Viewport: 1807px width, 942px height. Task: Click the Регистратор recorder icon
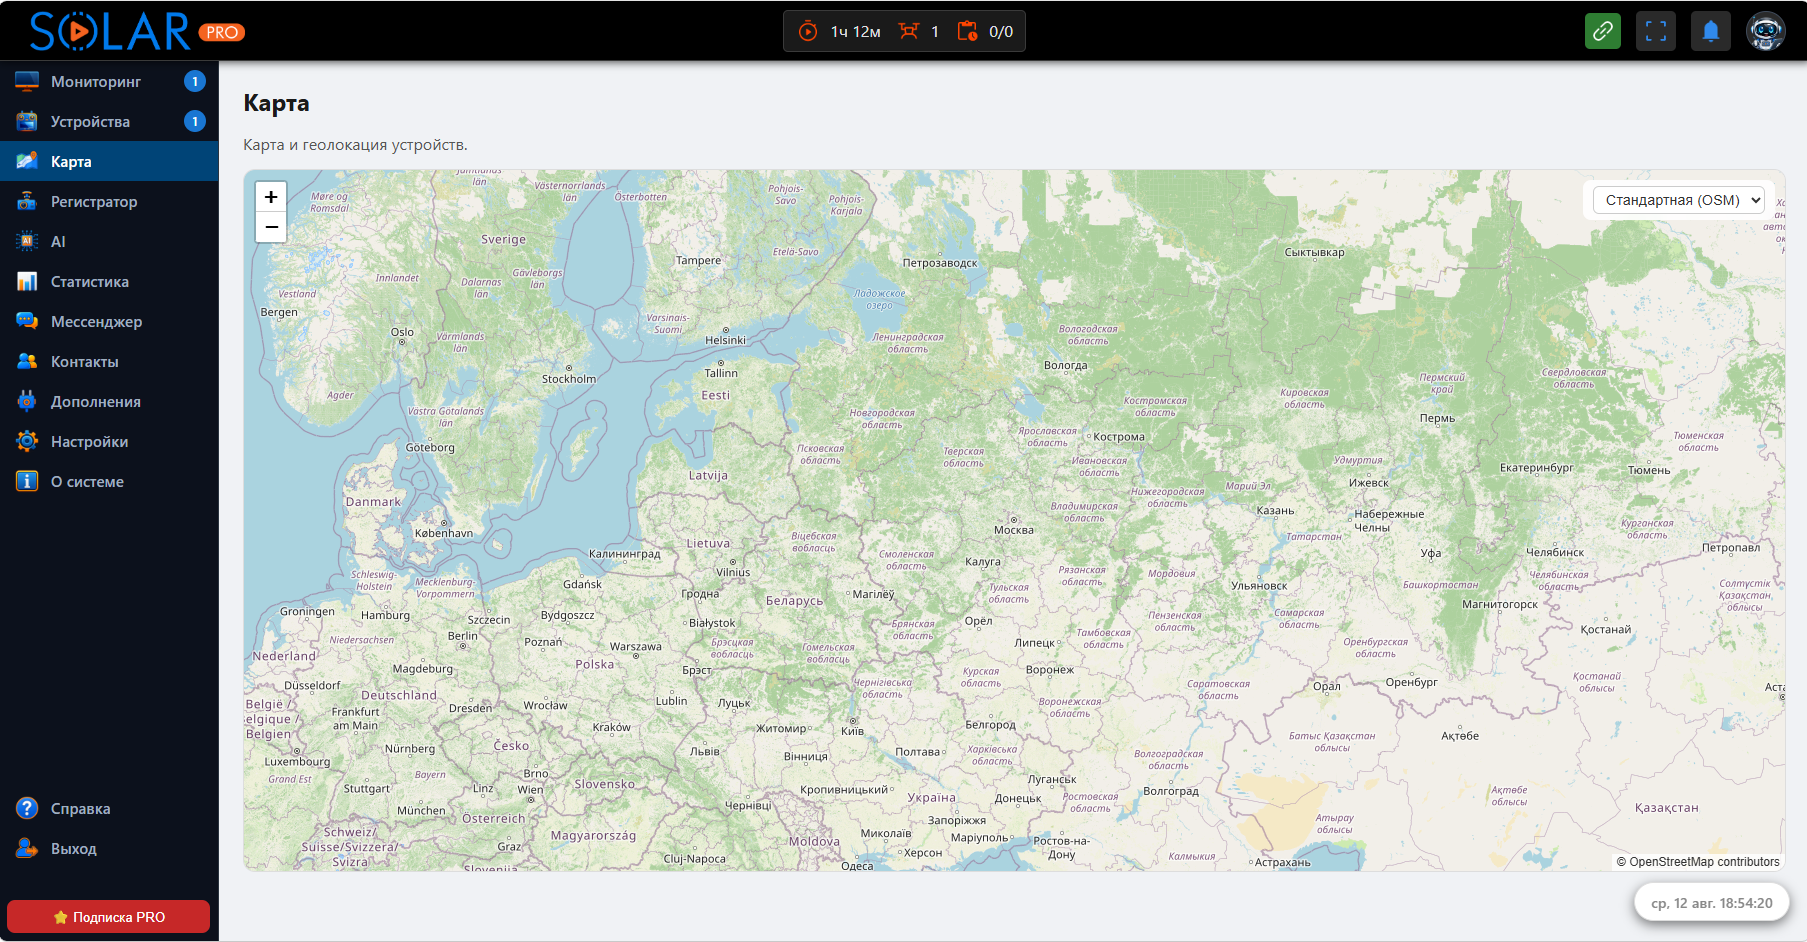[x=27, y=201]
